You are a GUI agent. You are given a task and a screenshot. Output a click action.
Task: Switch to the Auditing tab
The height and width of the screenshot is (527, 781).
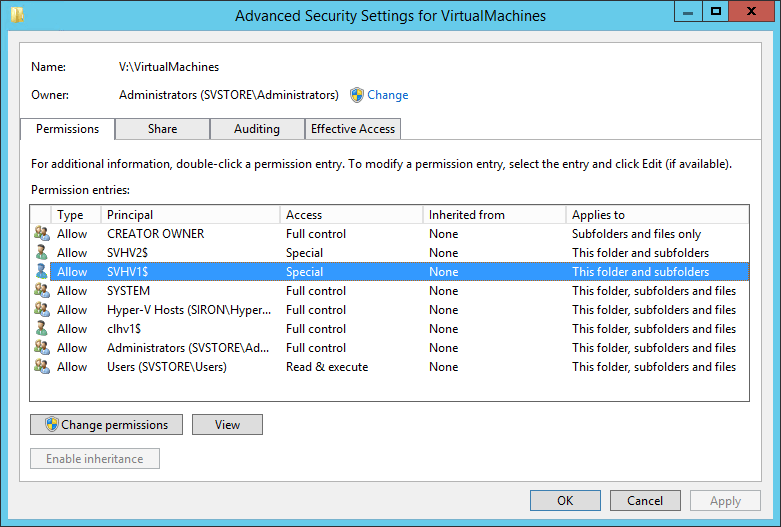[257, 129]
